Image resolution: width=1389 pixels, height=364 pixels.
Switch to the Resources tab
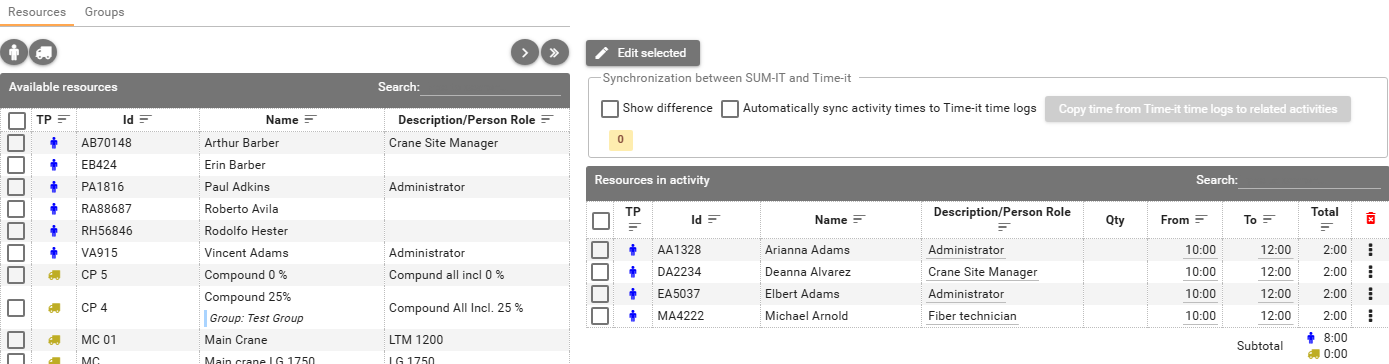(x=36, y=12)
